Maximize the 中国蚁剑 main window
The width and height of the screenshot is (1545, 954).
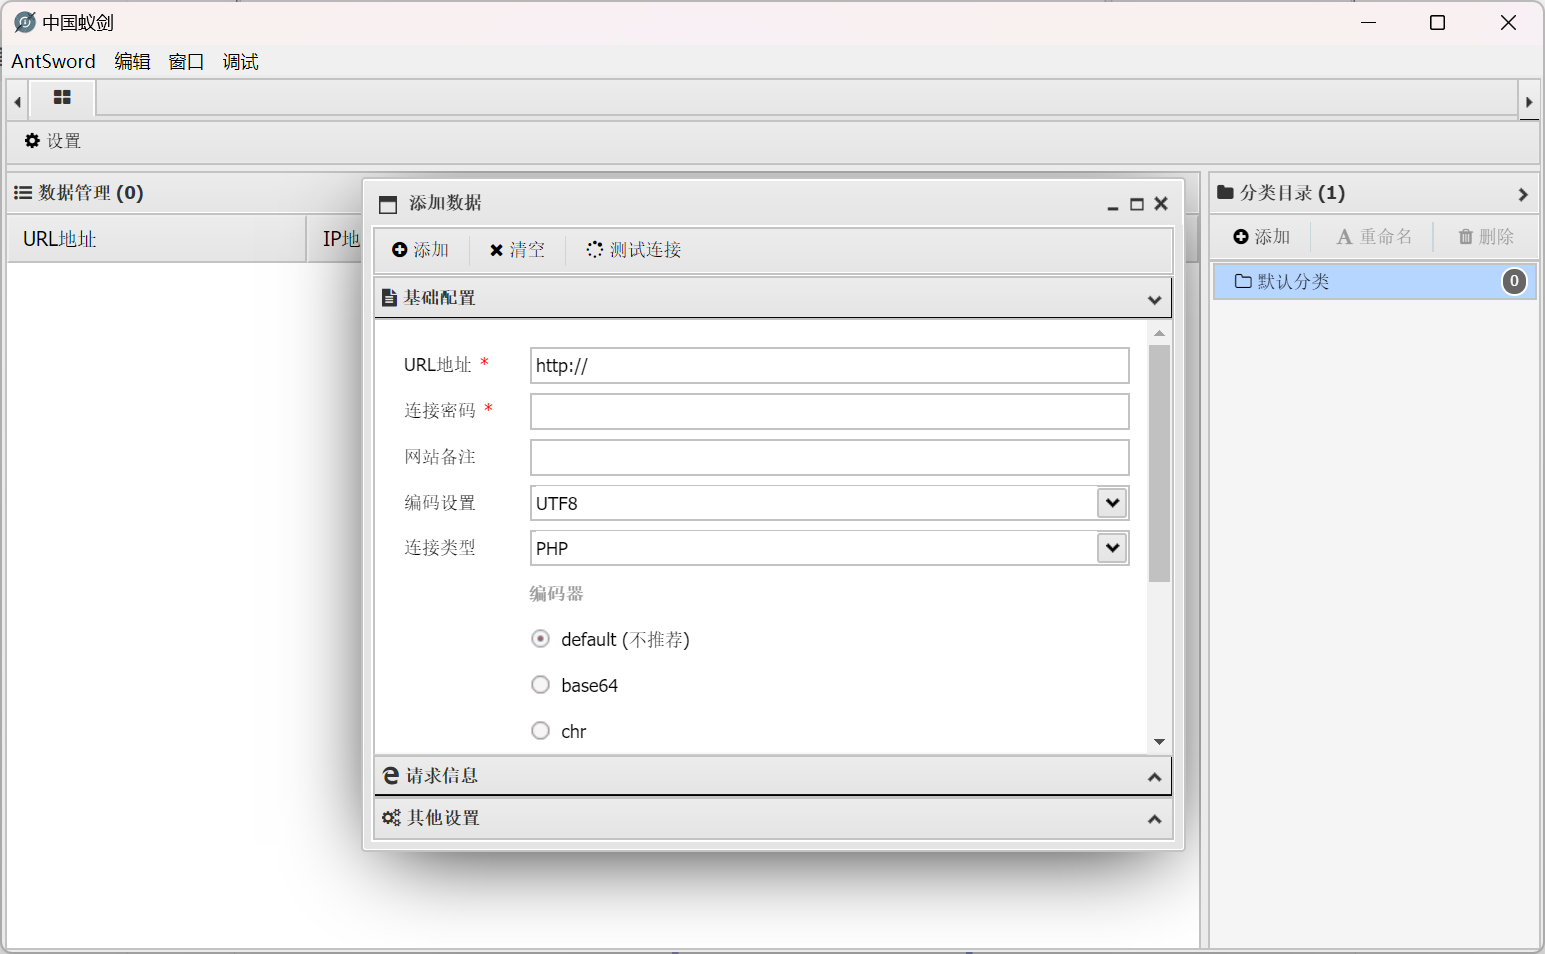point(1438,22)
